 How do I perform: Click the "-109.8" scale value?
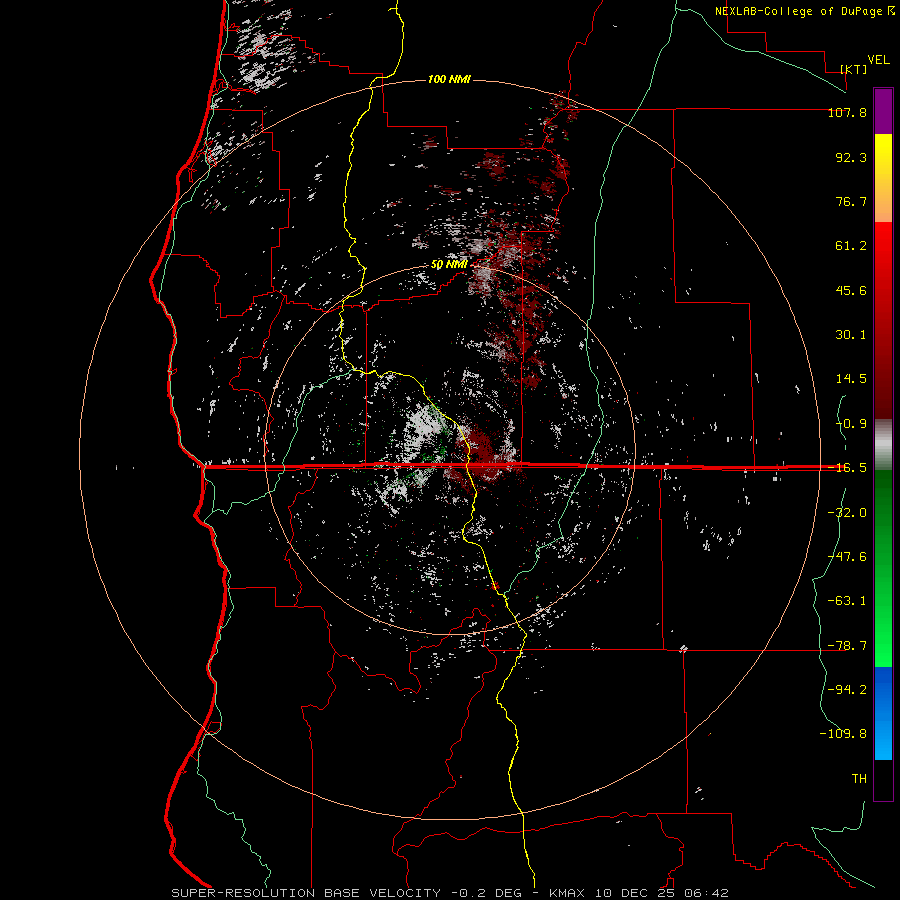(843, 734)
